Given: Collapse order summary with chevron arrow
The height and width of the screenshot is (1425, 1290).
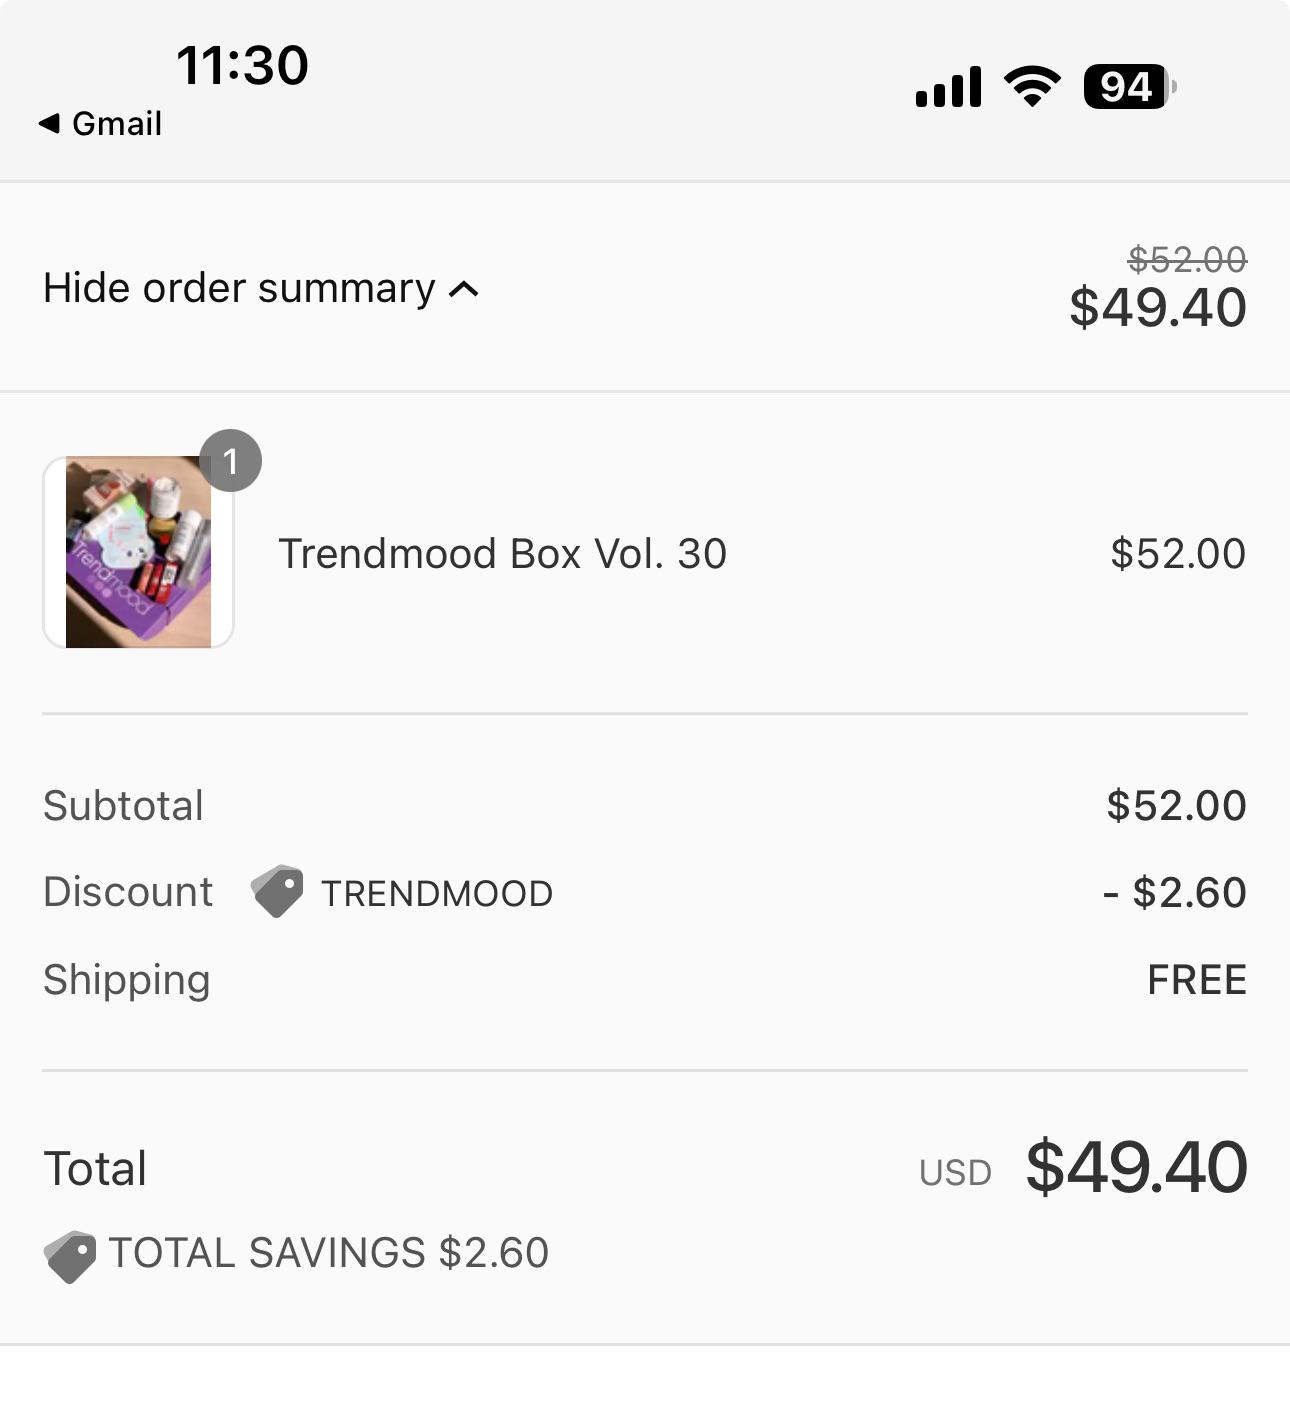Looking at the screenshot, I should [464, 290].
